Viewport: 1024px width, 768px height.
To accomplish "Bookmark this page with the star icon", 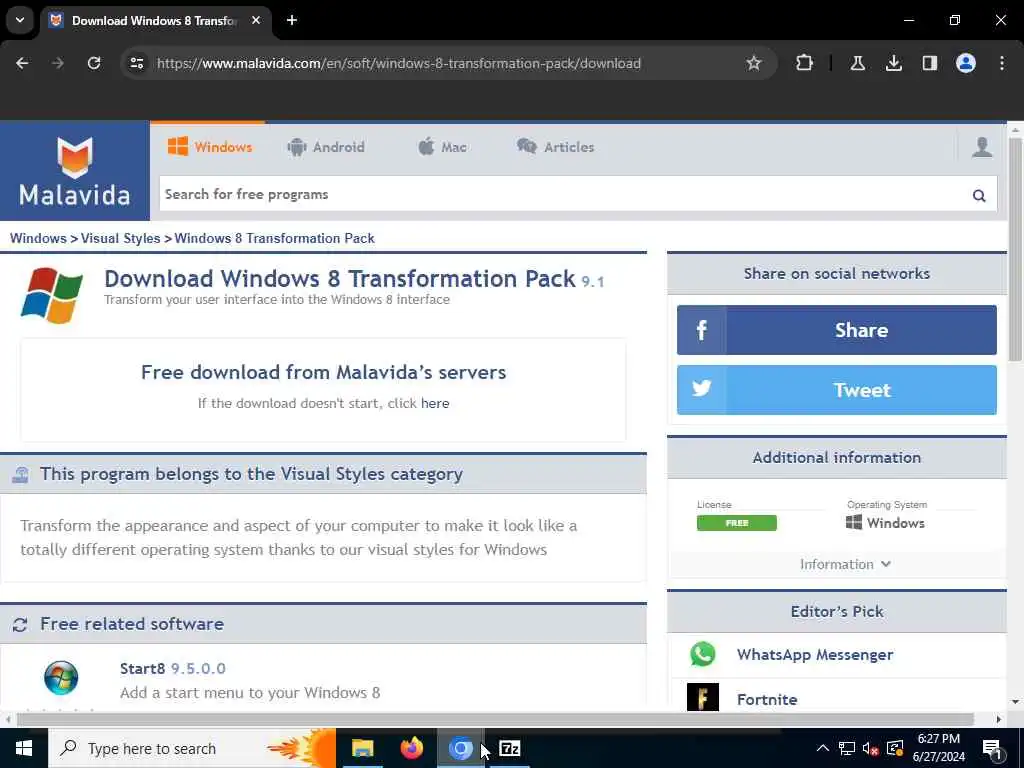I will click(x=754, y=63).
